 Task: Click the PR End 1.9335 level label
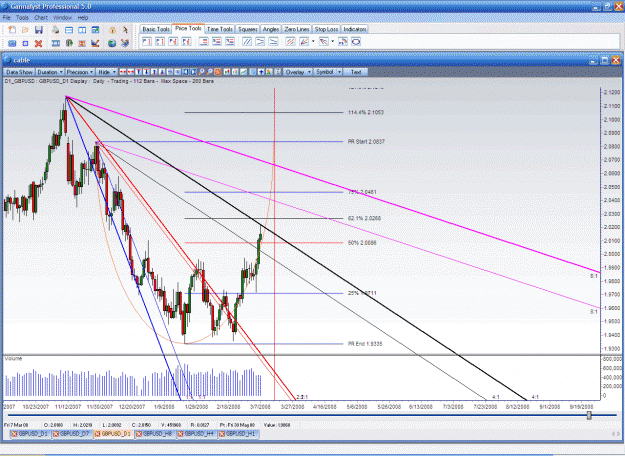365,344
